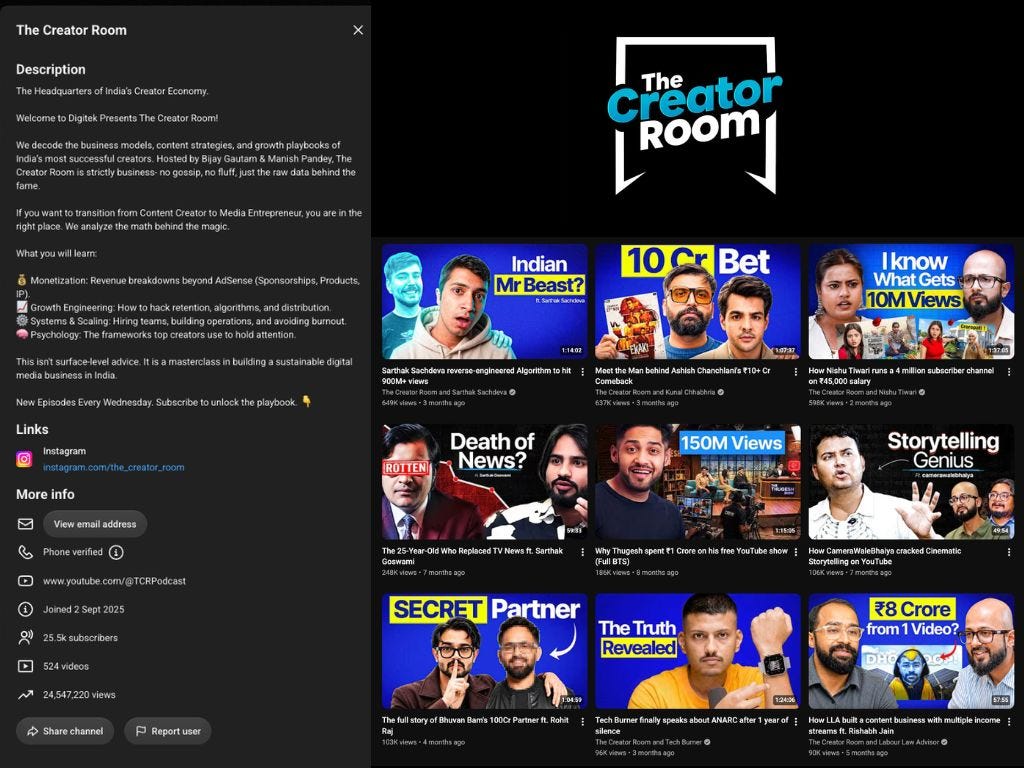Screen dimensions: 1024x768
Task: Click title How CameraWaleBhaiya cracked Cinematic Storytelling
Action: (x=885, y=556)
